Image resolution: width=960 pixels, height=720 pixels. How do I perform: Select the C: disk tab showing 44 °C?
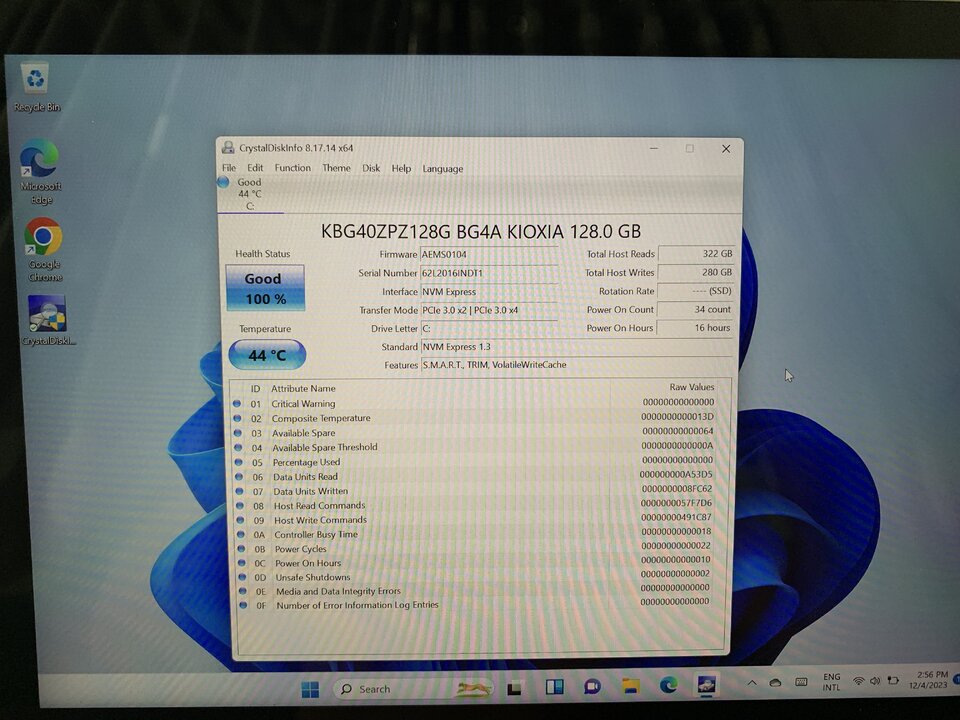tap(250, 194)
